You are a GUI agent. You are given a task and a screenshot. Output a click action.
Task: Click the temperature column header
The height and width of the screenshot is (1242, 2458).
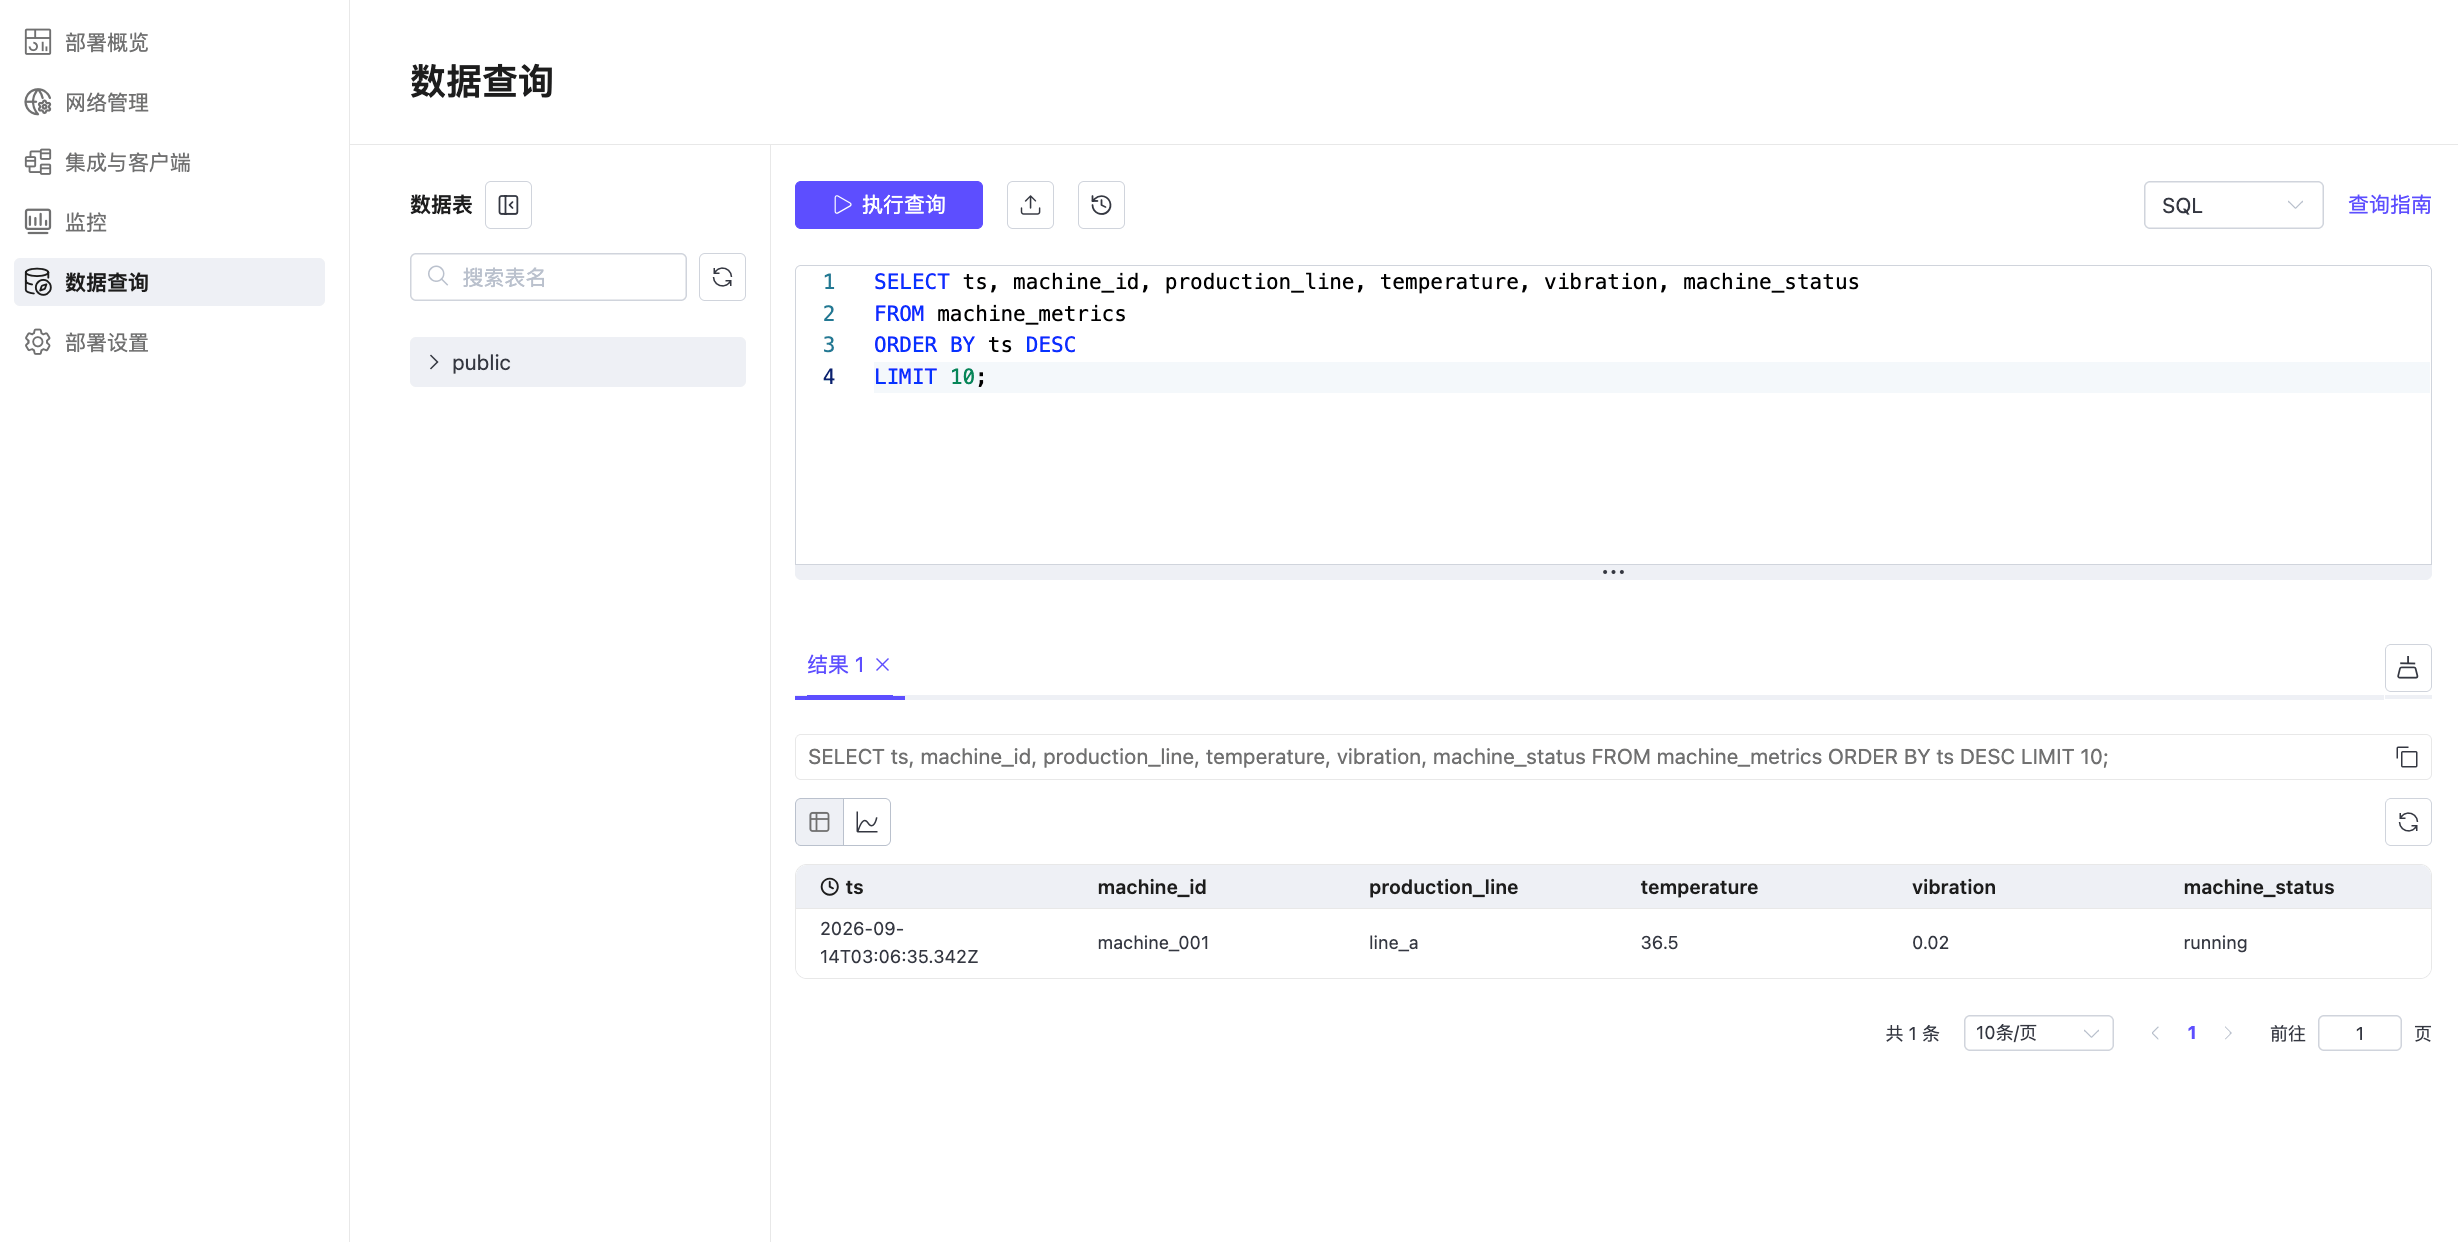pyautogui.click(x=1699, y=887)
